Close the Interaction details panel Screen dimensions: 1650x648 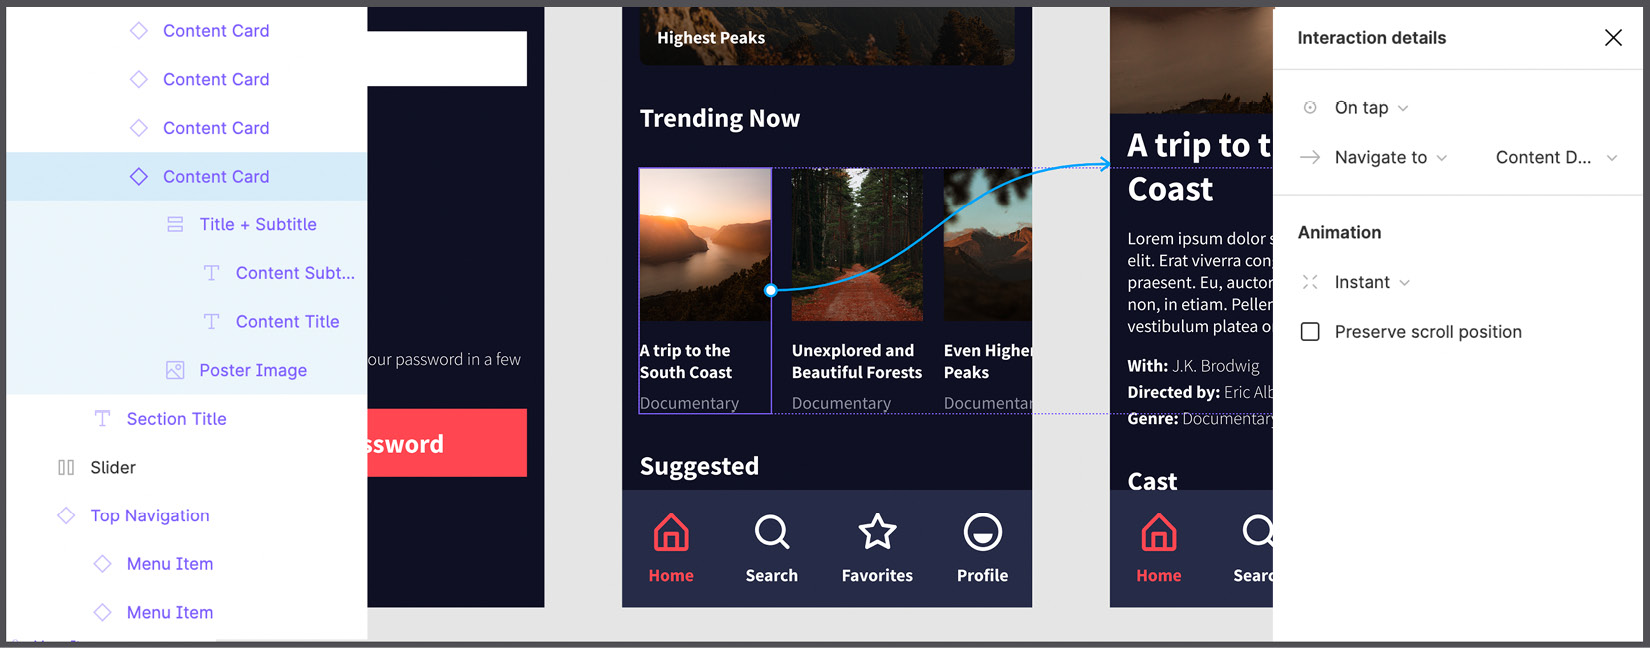click(x=1613, y=38)
